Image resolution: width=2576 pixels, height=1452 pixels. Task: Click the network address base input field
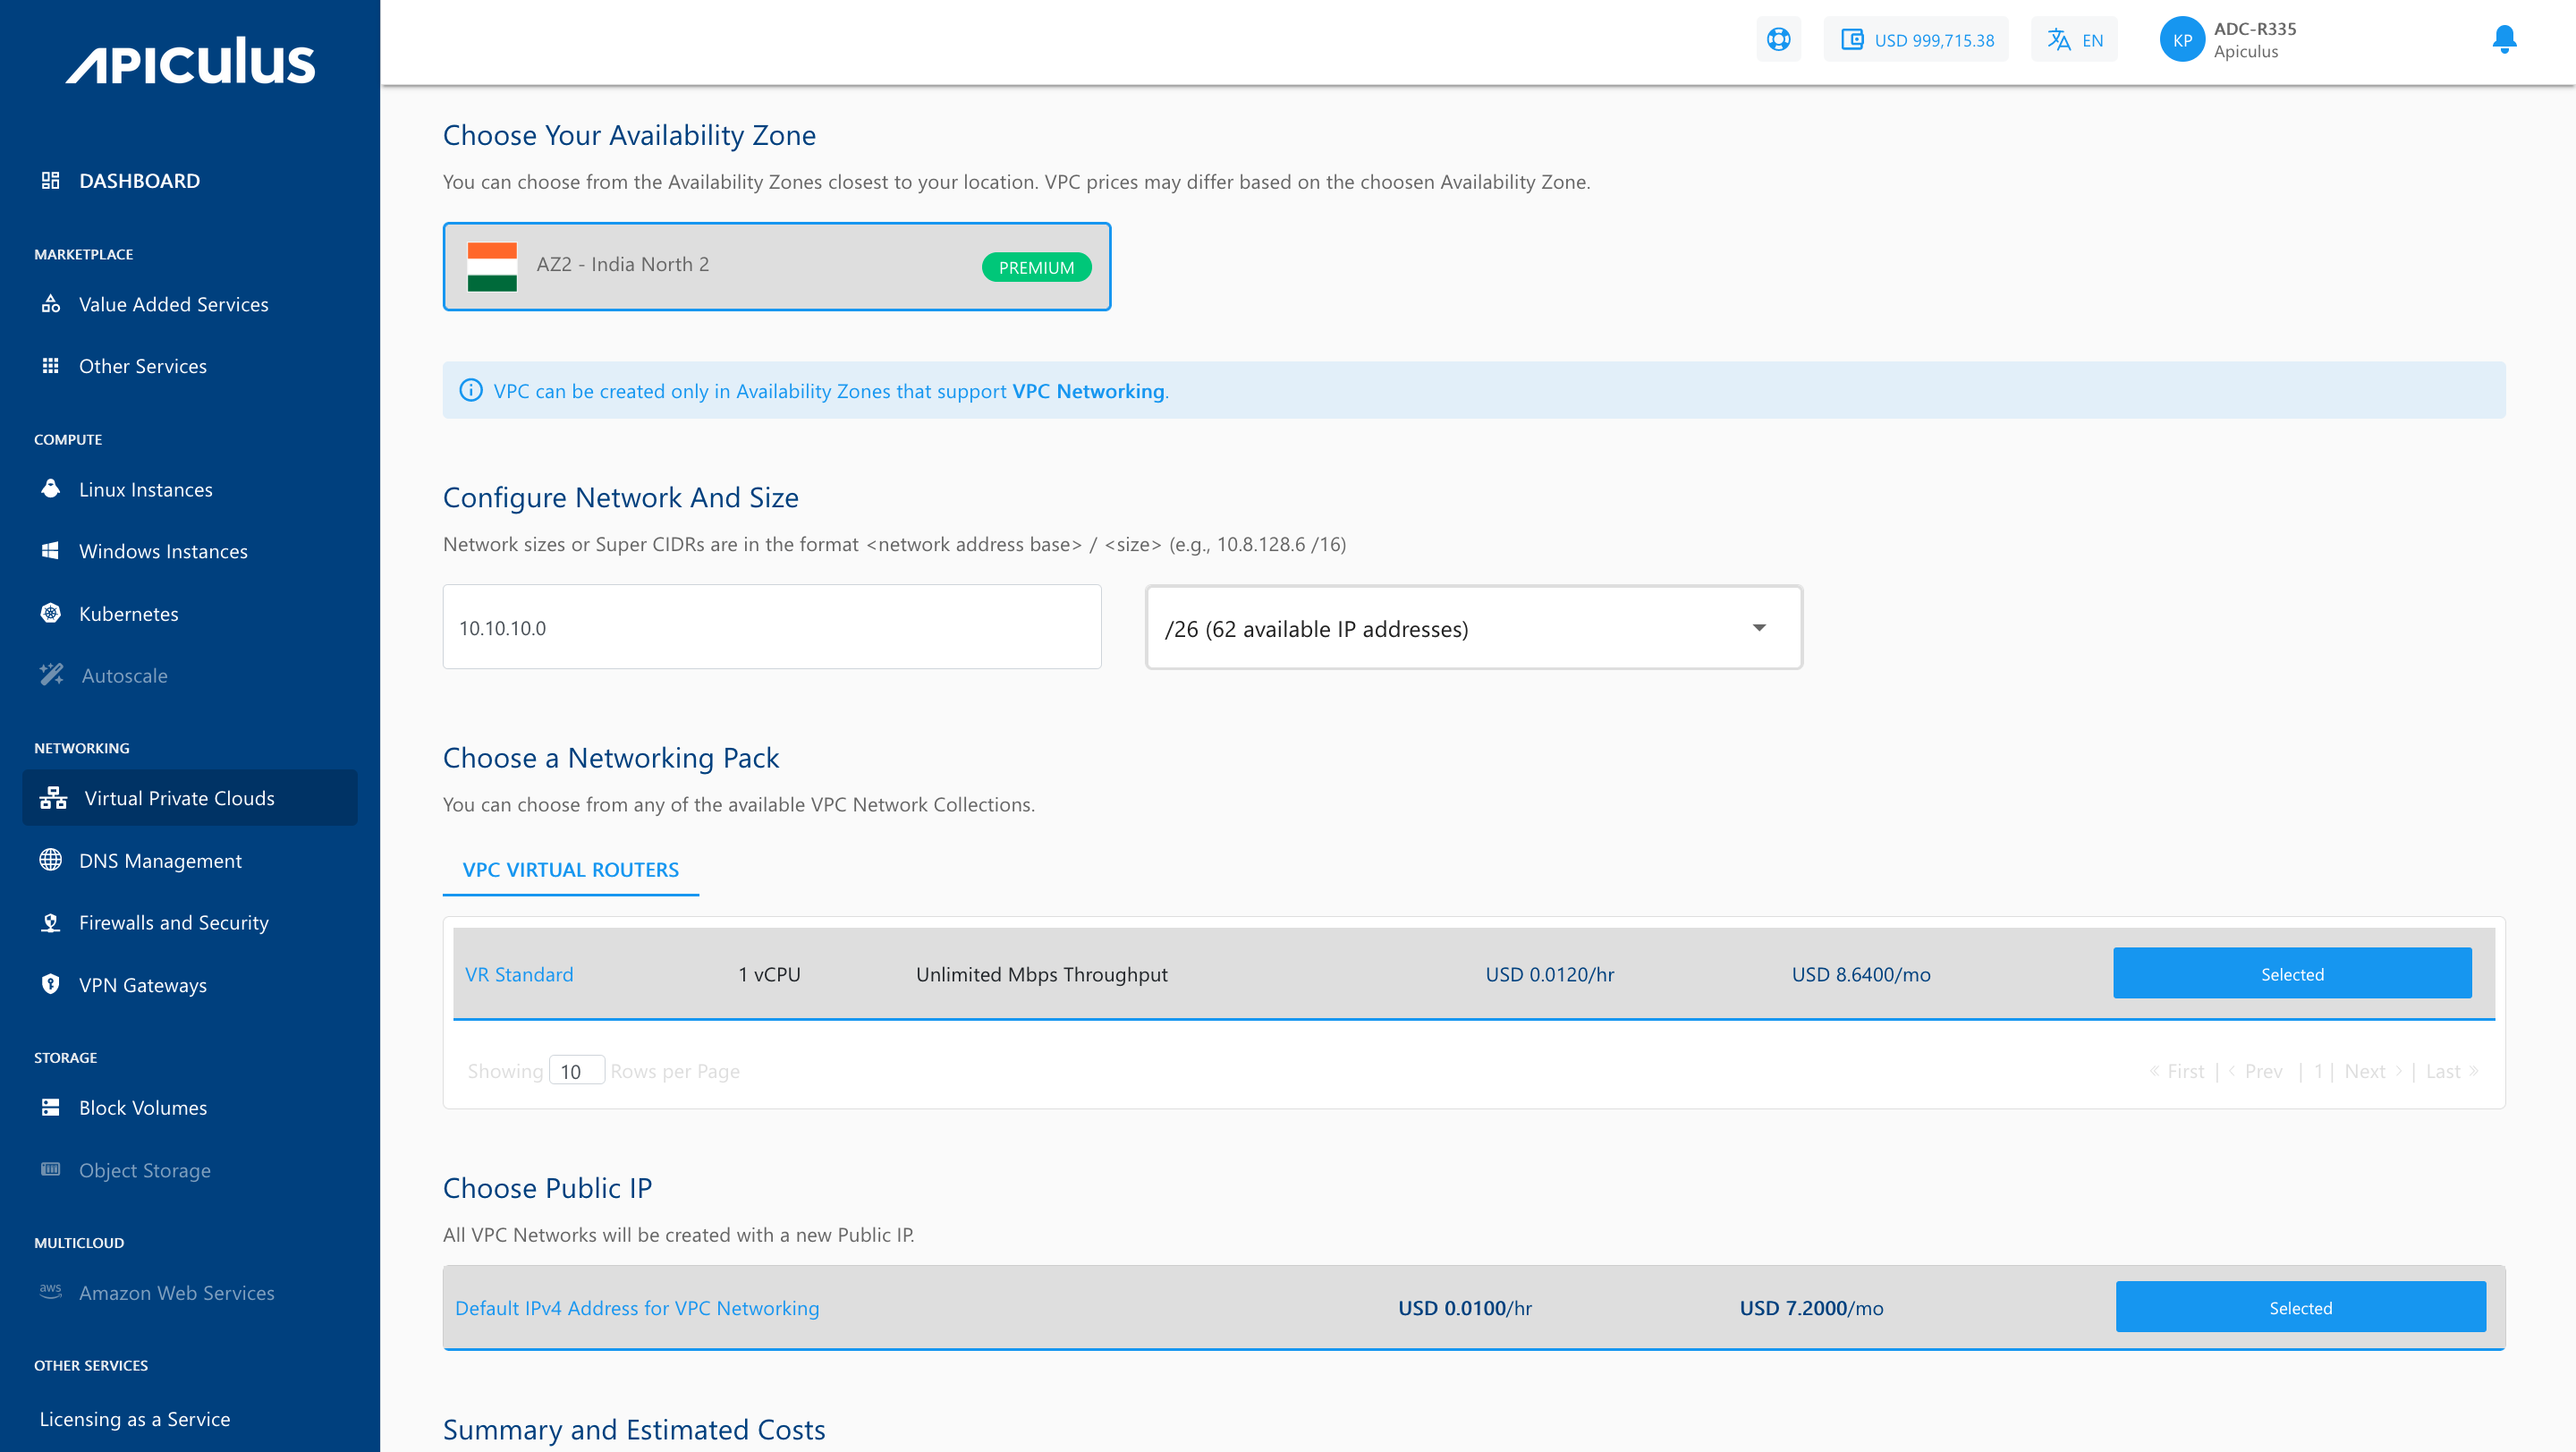[x=771, y=626]
